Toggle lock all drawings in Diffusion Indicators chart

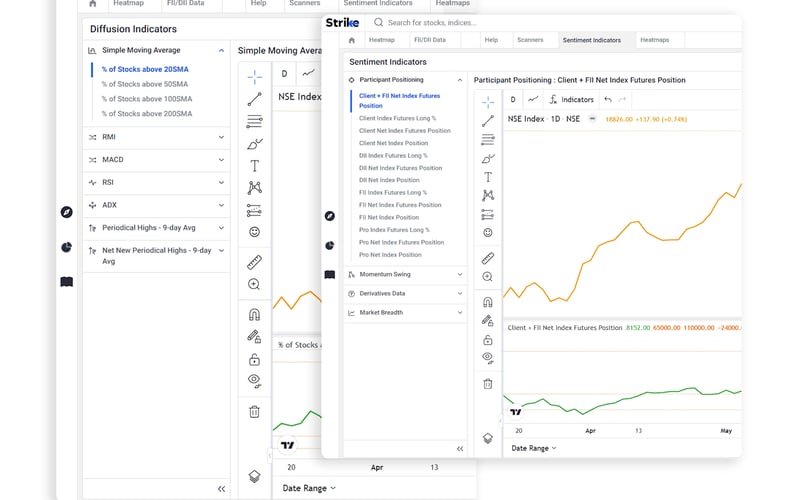pos(255,359)
